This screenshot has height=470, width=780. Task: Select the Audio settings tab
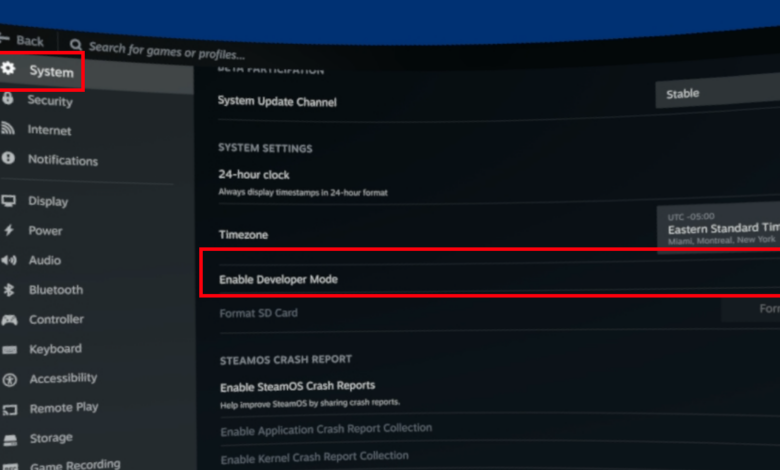(97, 260)
